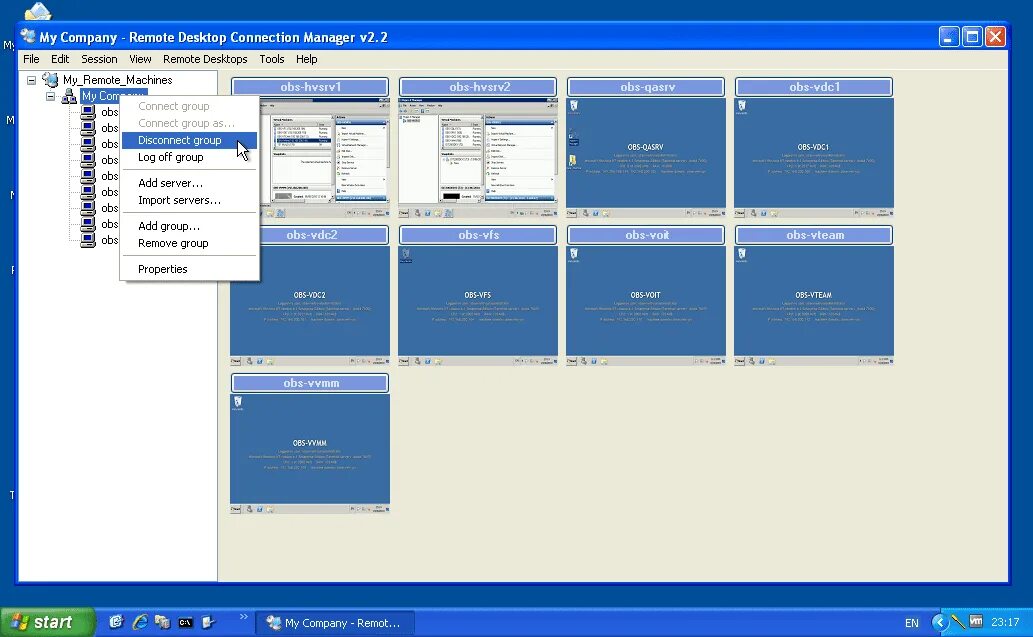Open the Tools menu
Viewport: 1033px width, 637px height.
[271, 59]
